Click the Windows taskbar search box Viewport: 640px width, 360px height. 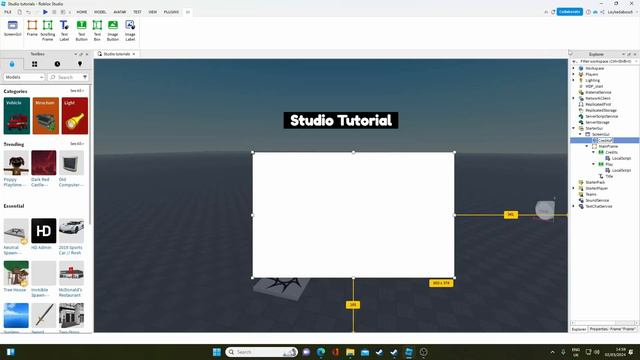pyautogui.click(x=261, y=352)
